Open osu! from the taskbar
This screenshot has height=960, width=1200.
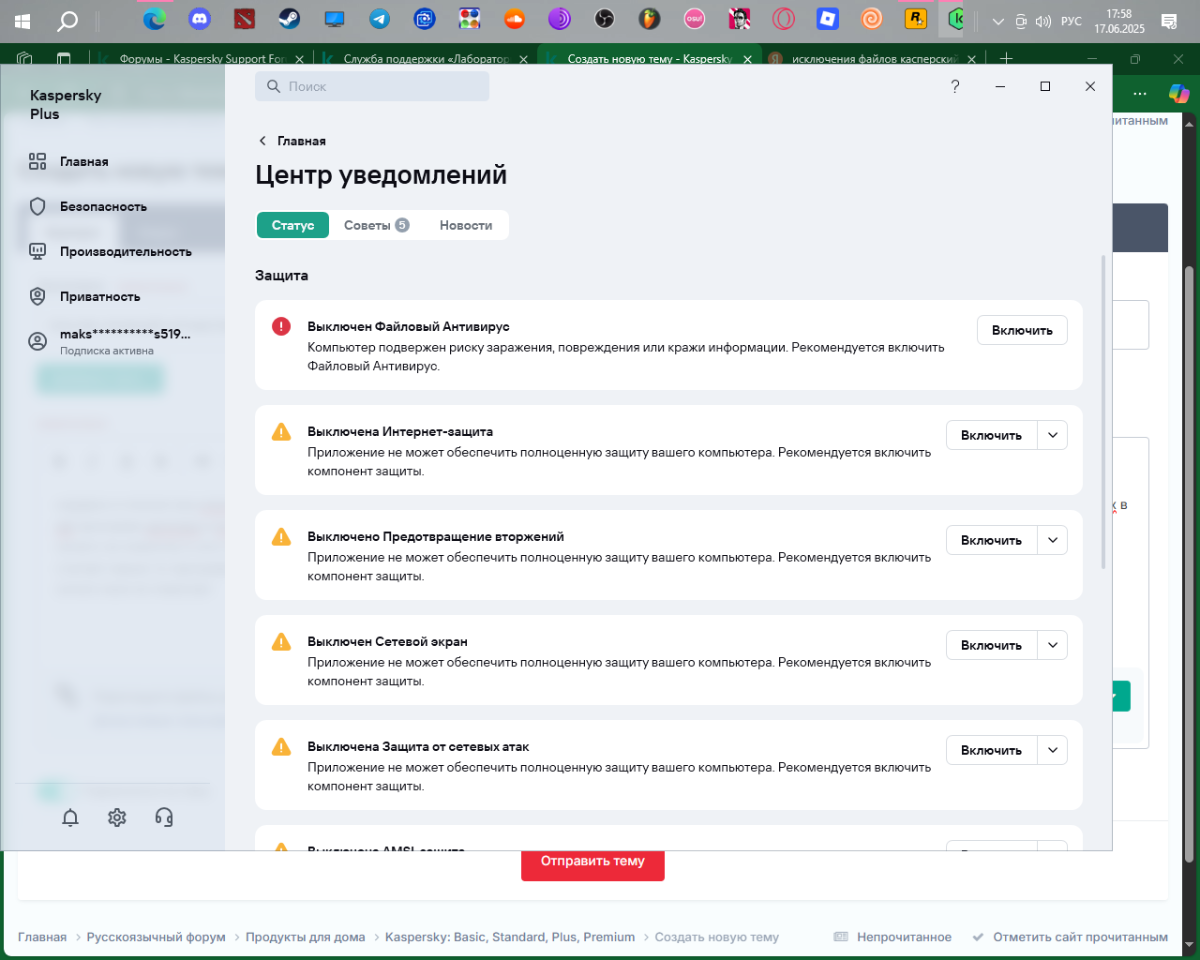coord(694,19)
